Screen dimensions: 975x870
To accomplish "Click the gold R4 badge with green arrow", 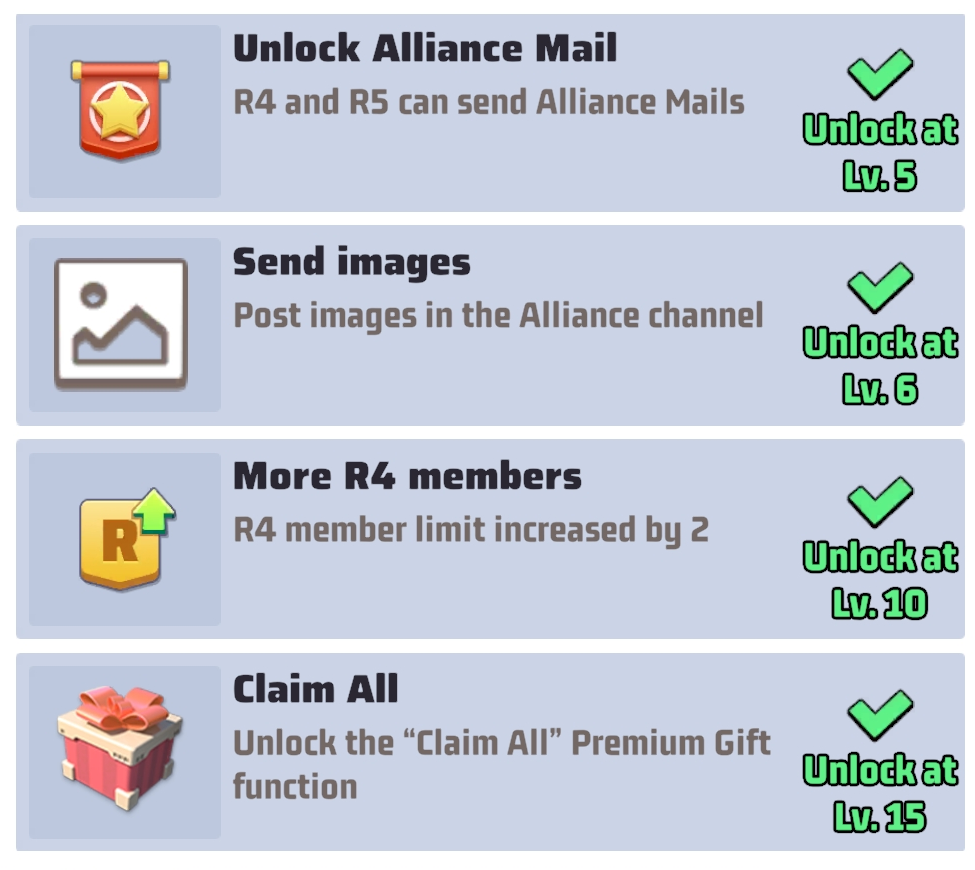I will click(127, 539).
